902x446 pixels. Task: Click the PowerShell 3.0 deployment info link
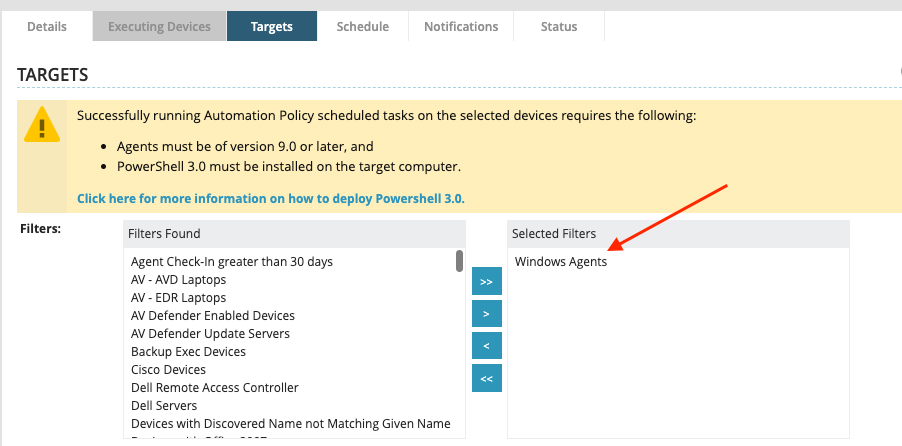click(x=270, y=198)
